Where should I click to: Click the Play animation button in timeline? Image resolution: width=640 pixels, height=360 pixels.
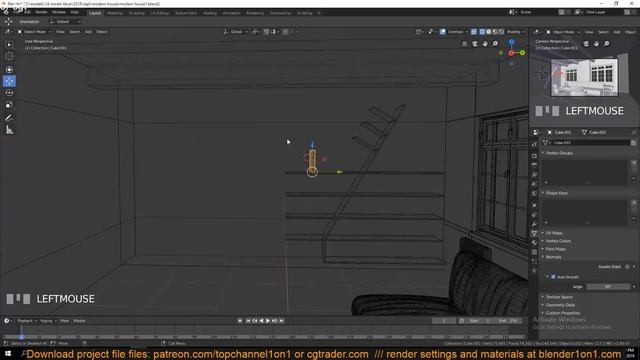[x=268, y=321]
